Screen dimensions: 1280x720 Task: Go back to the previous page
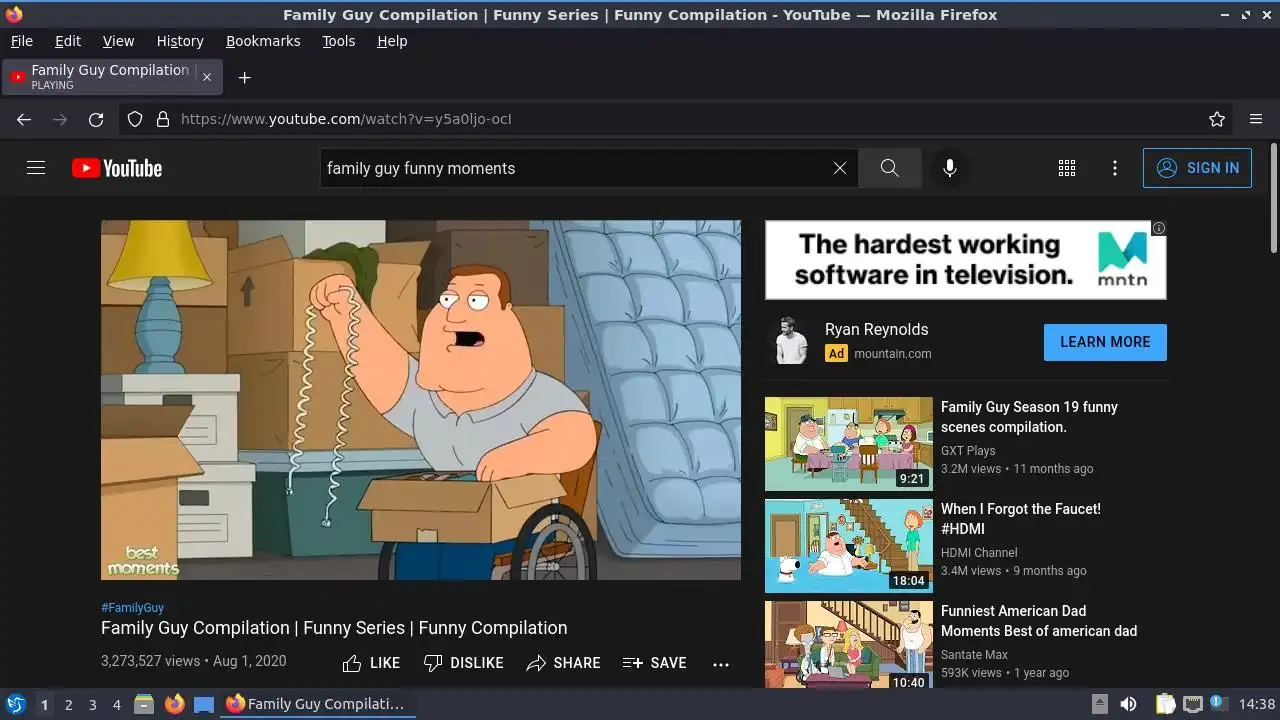24,119
